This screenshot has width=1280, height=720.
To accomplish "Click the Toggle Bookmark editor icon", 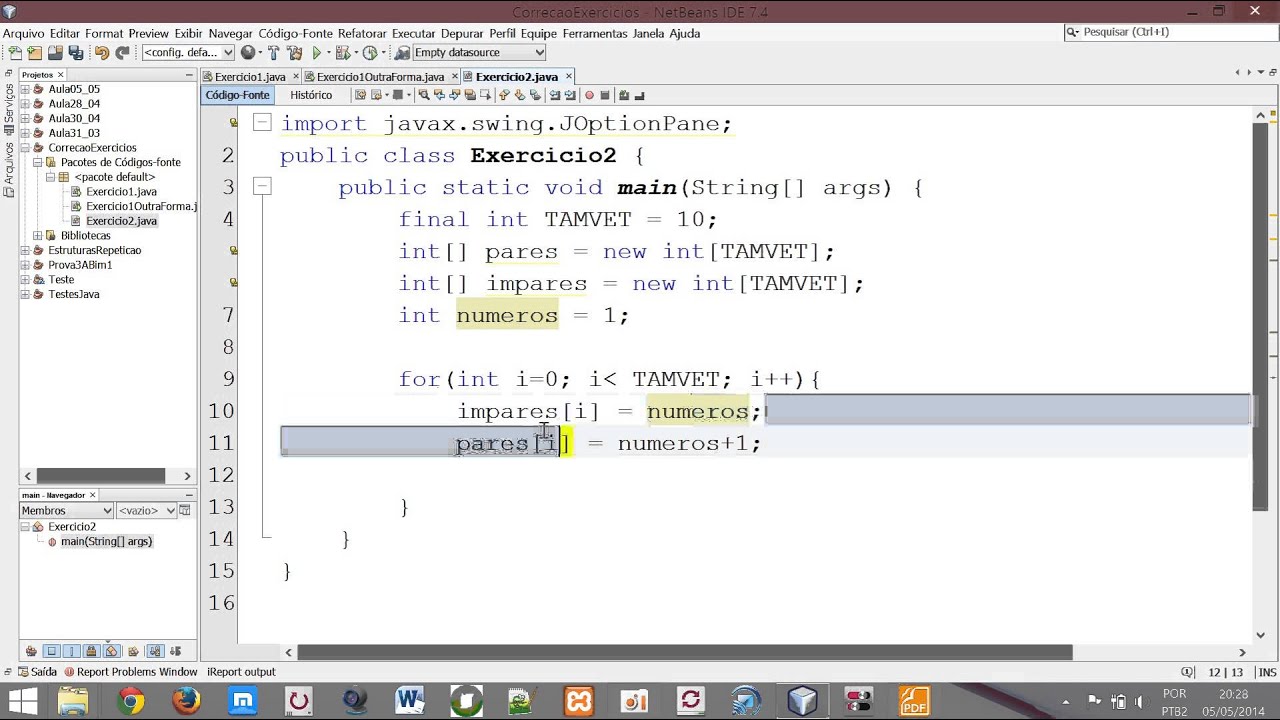I will pyautogui.click(x=535, y=95).
